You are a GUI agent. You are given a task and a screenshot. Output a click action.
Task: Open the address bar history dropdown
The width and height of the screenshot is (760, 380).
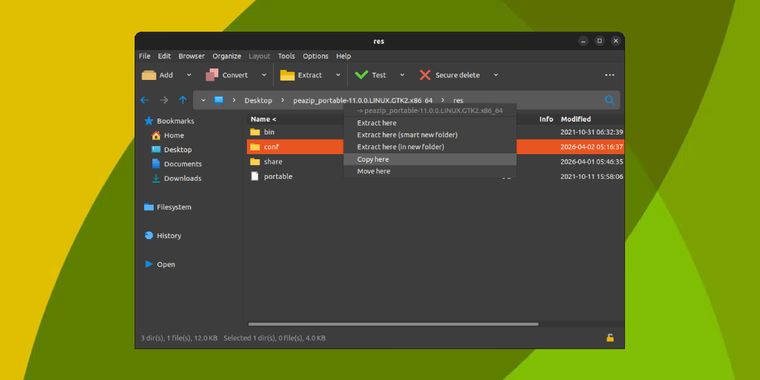(x=203, y=100)
